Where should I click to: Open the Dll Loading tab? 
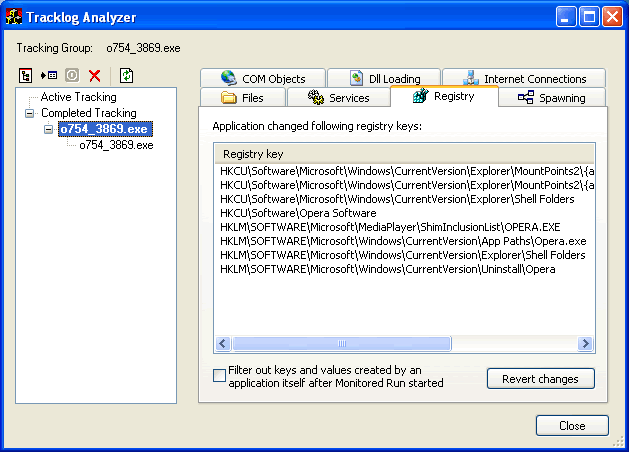384,78
